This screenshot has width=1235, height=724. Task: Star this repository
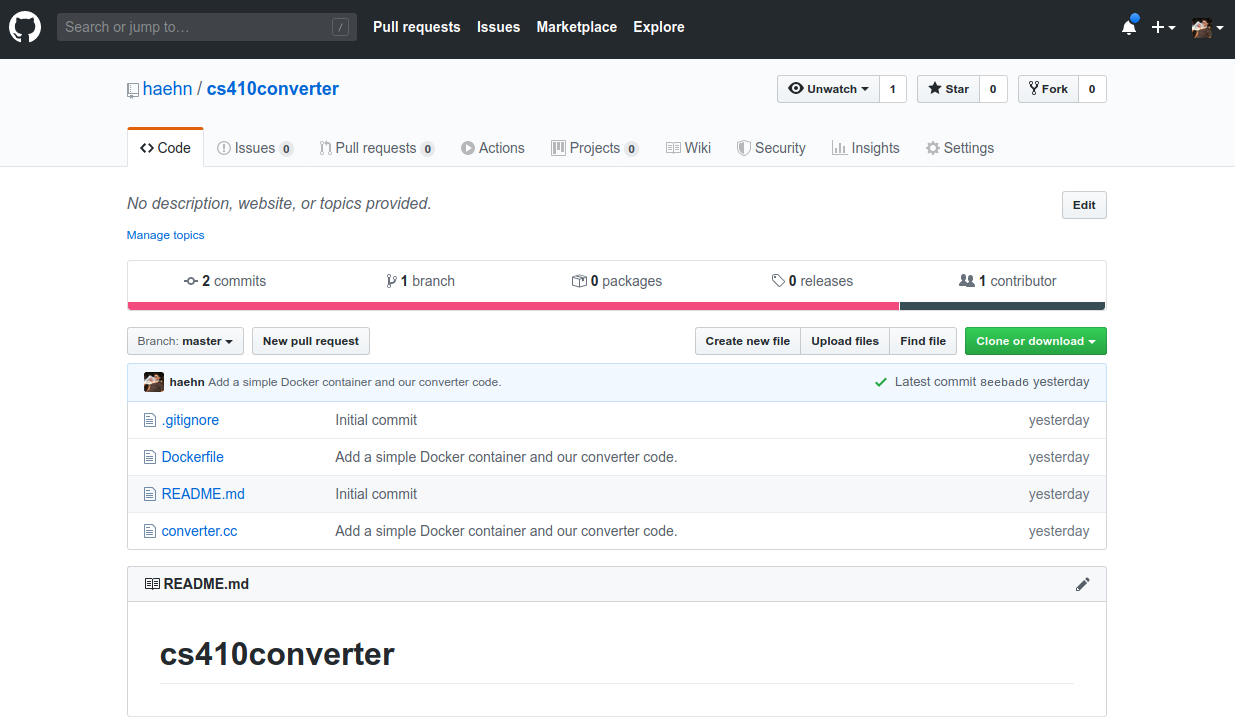[948, 89]
